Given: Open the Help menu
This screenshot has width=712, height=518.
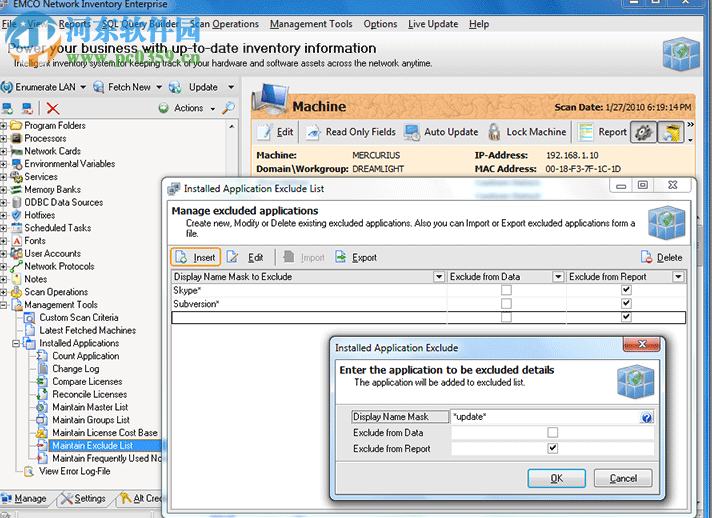Looking at the screenshot, I should pyautogui.click(x=479, y=24).
